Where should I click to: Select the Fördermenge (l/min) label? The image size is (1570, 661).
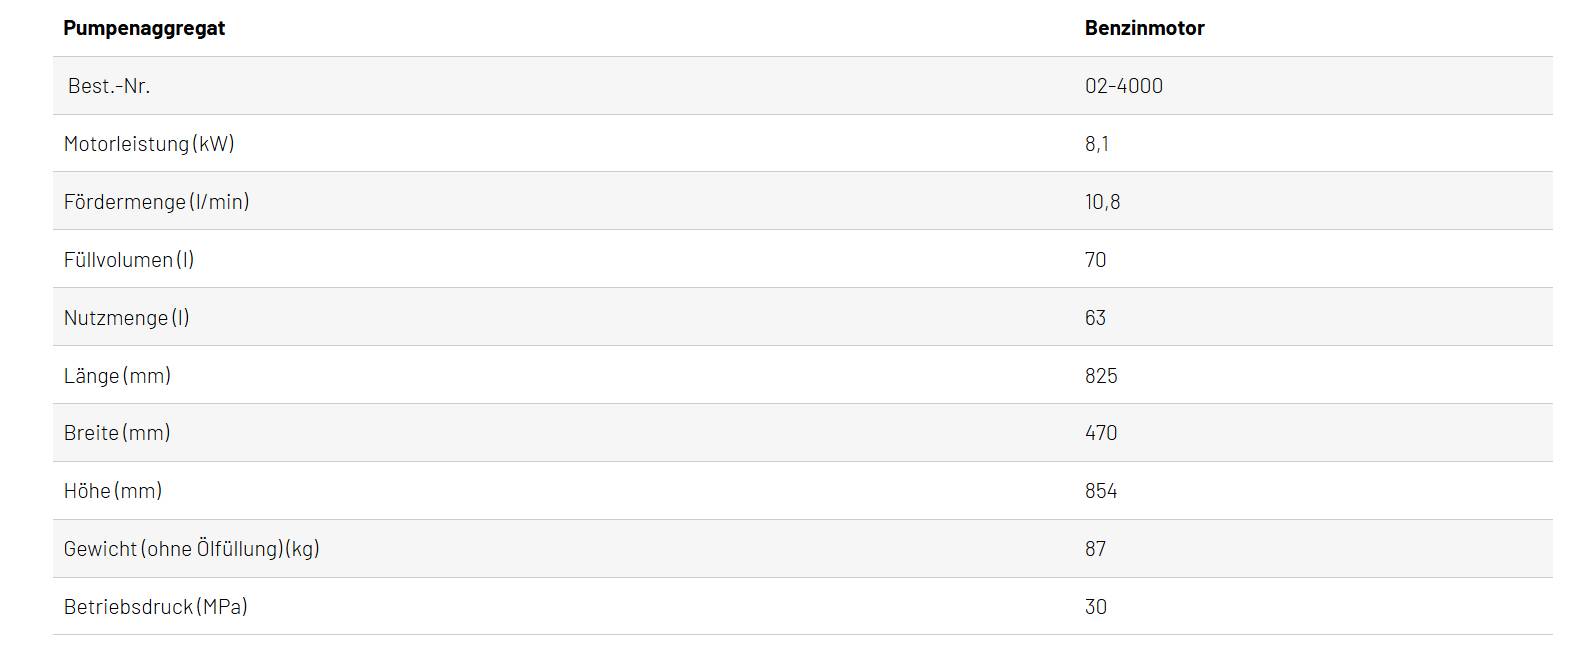(x=156, y=202)
